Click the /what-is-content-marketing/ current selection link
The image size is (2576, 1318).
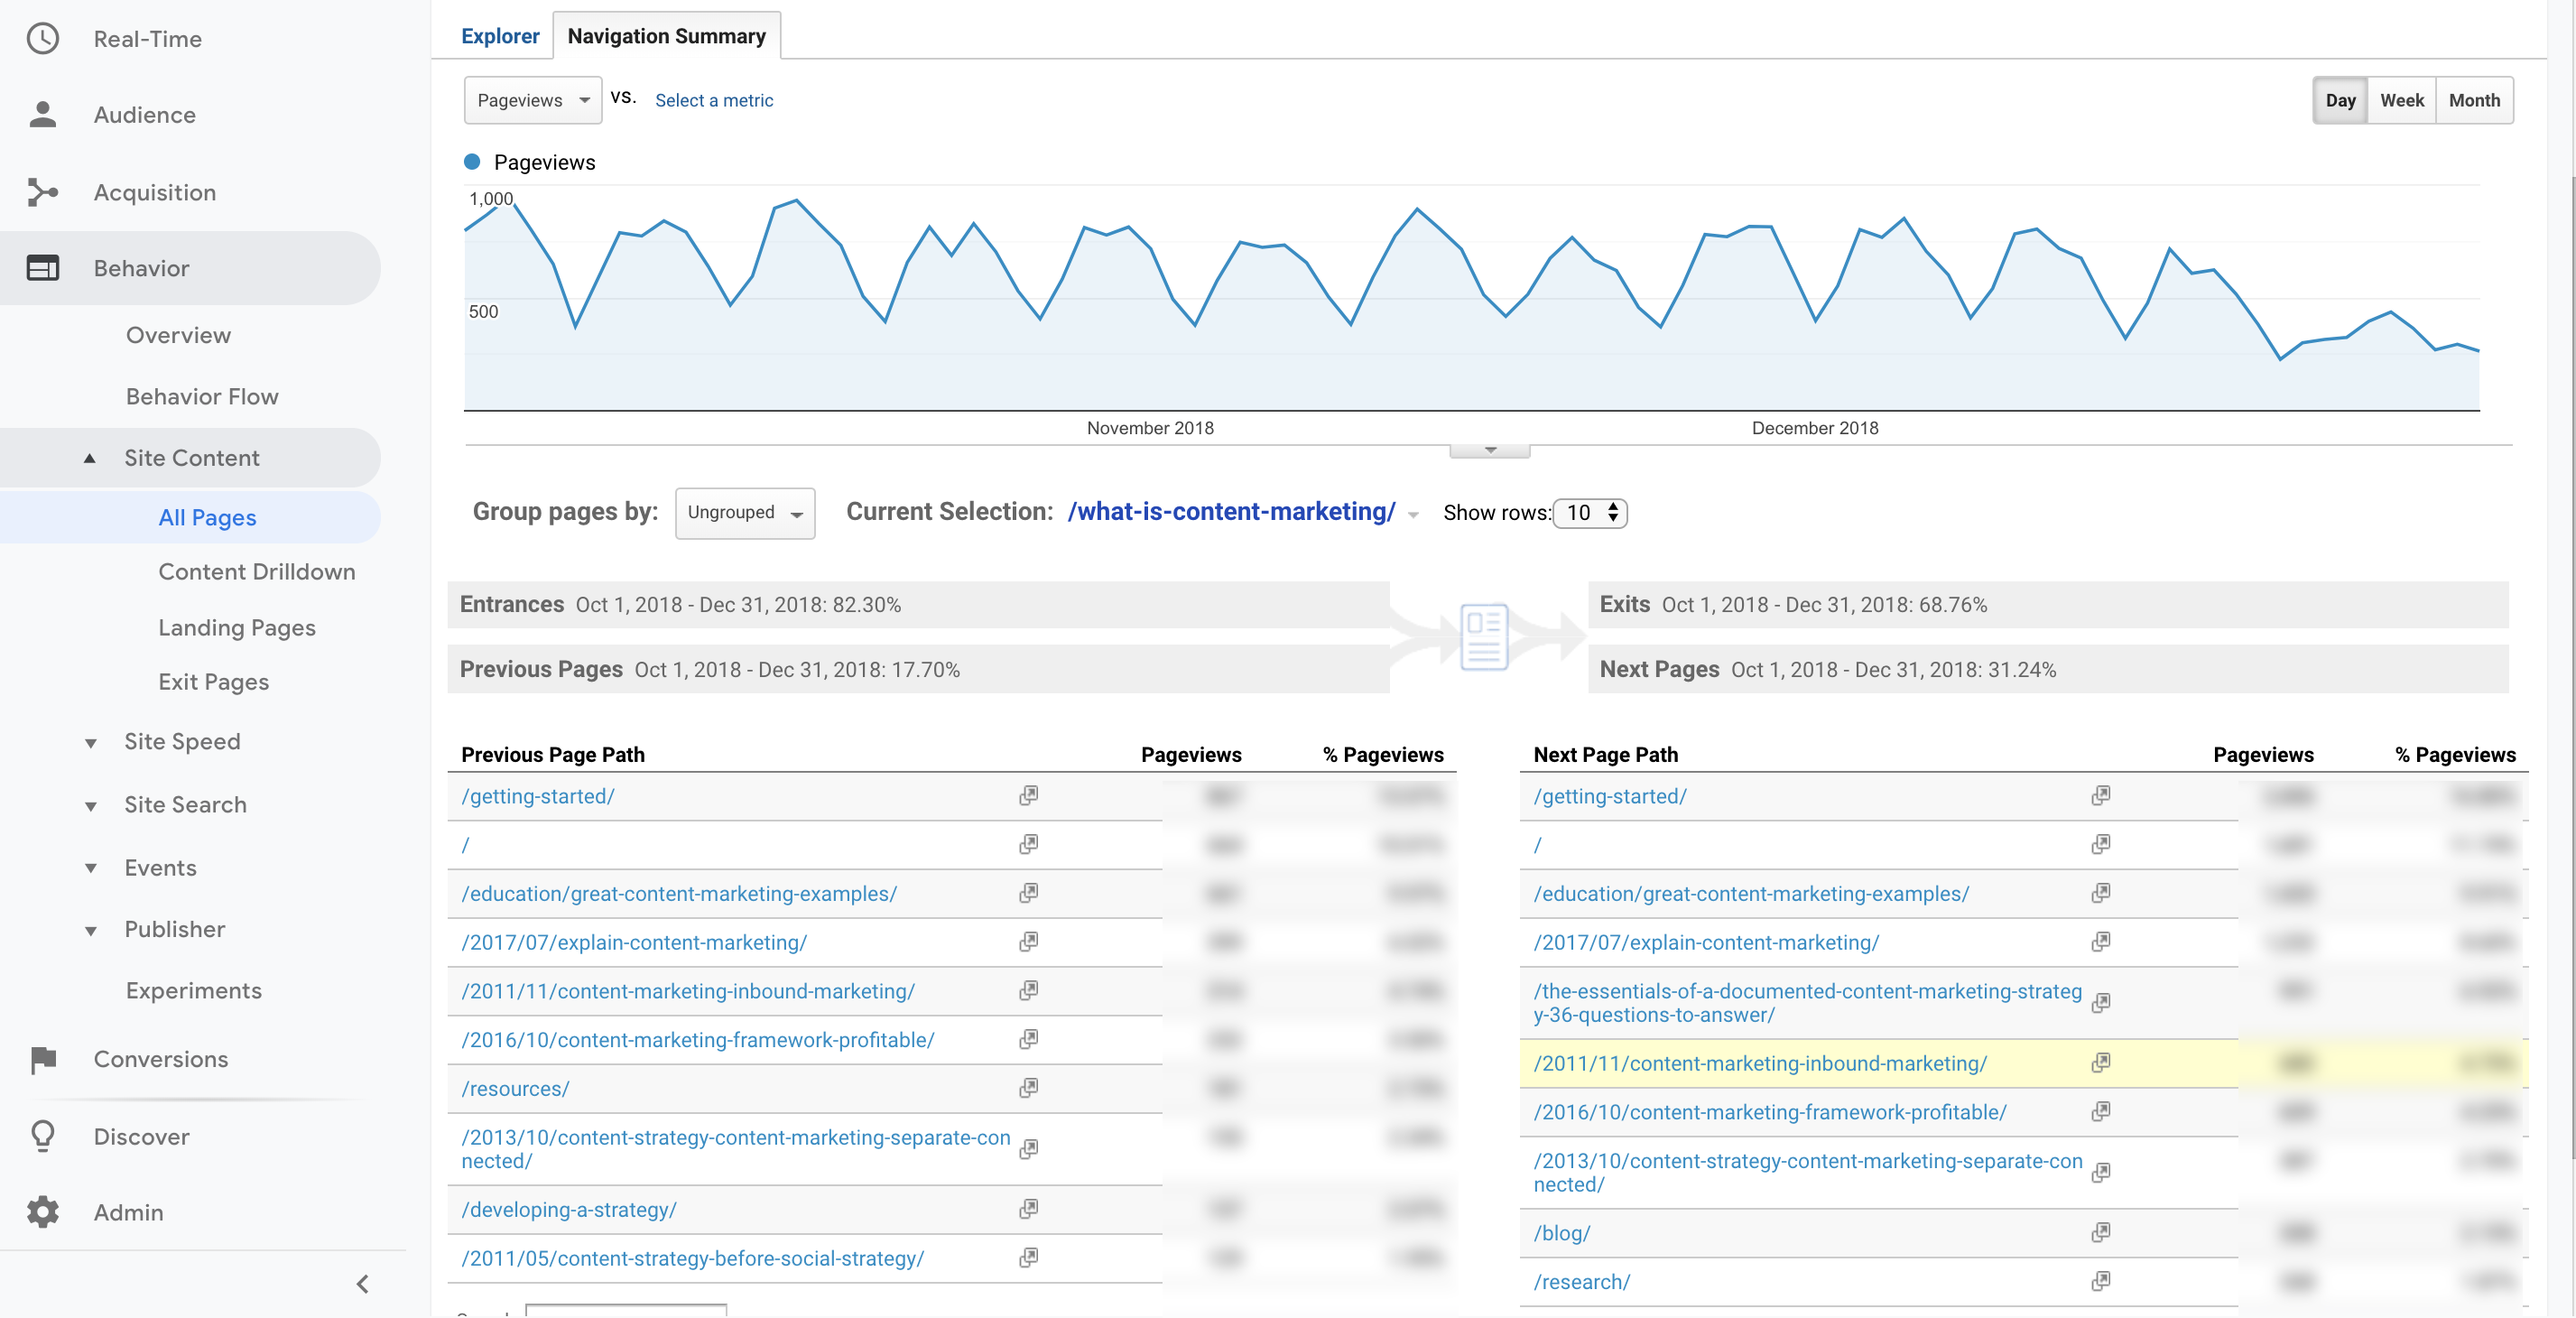click(x=1232, y=513)
